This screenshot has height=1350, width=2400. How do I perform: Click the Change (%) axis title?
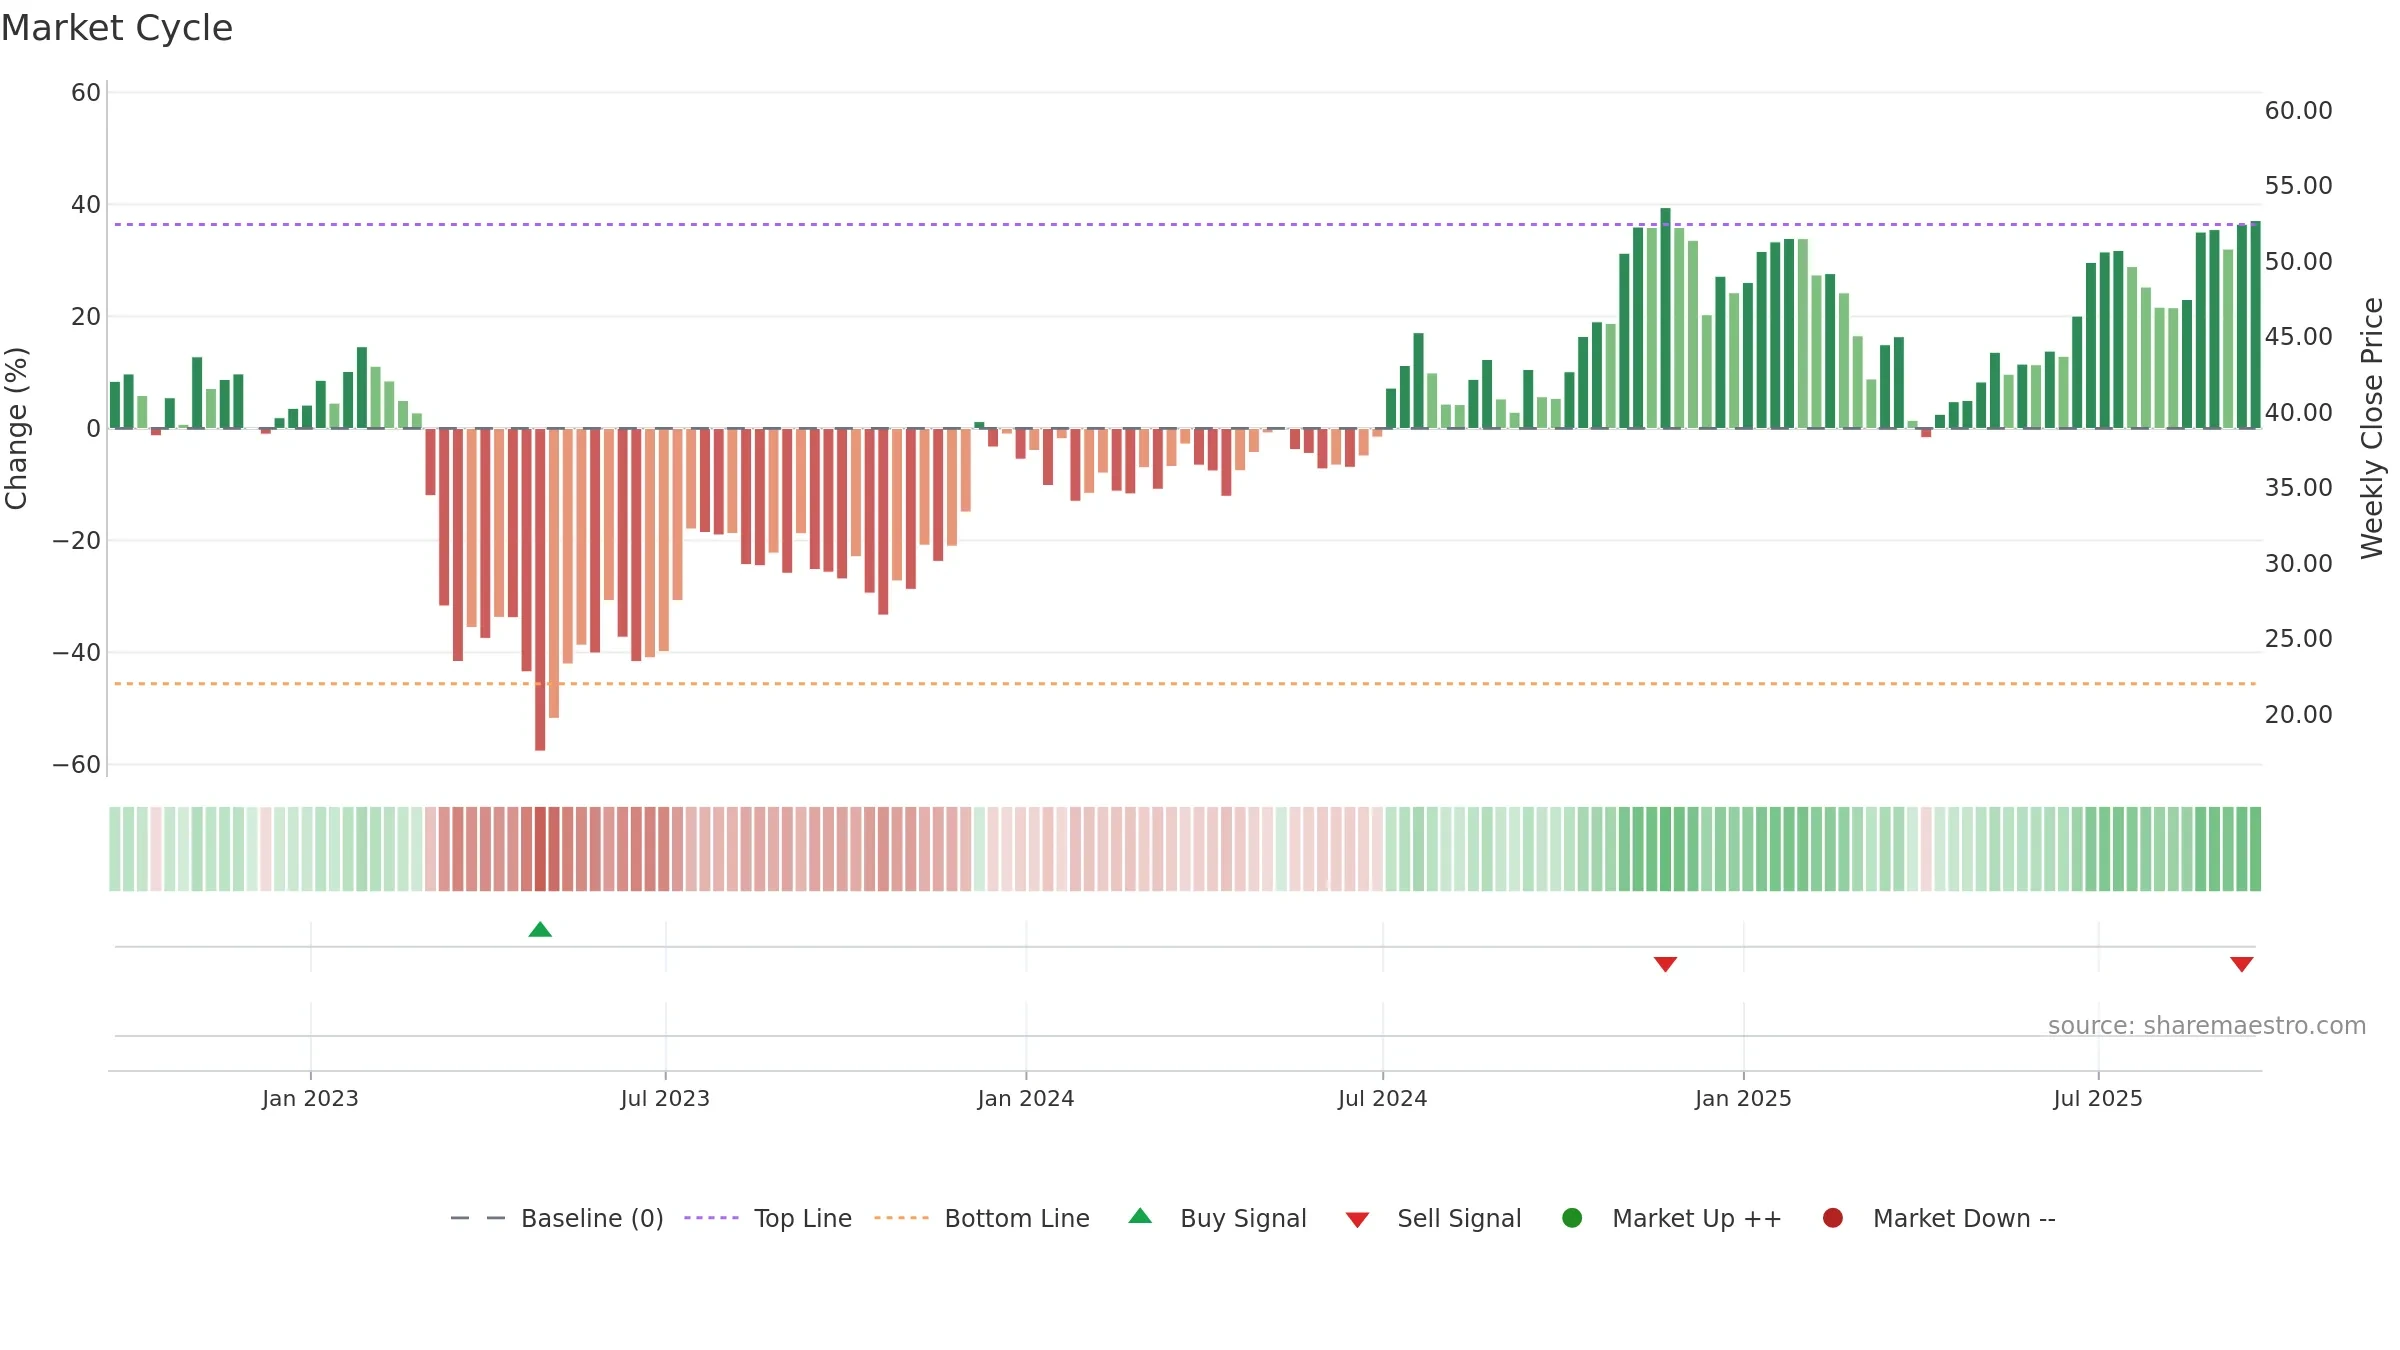point(16,428)
